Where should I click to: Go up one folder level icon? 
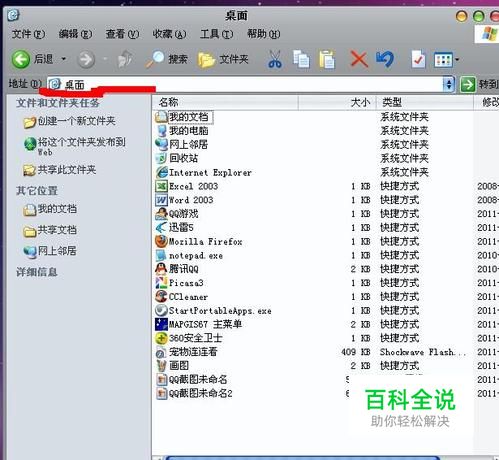coord(125,60)
